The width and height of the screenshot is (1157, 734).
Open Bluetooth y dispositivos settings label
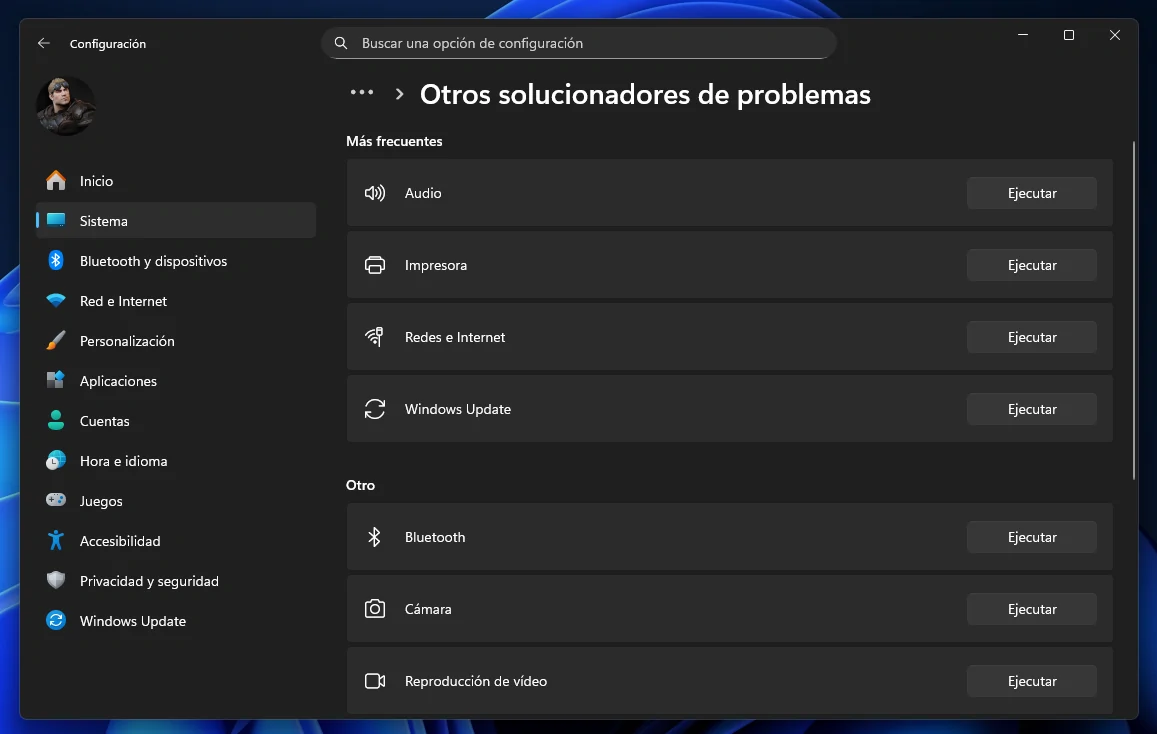point(153,261)
